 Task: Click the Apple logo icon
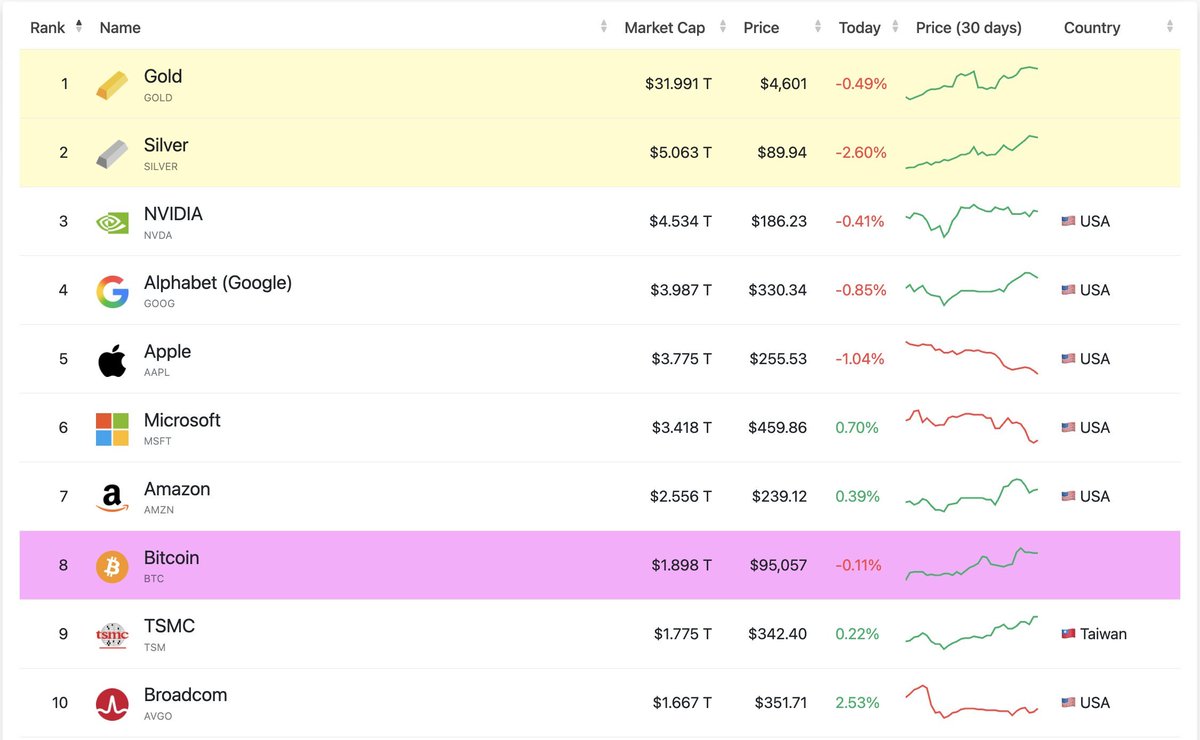click(x=111, y=358)
